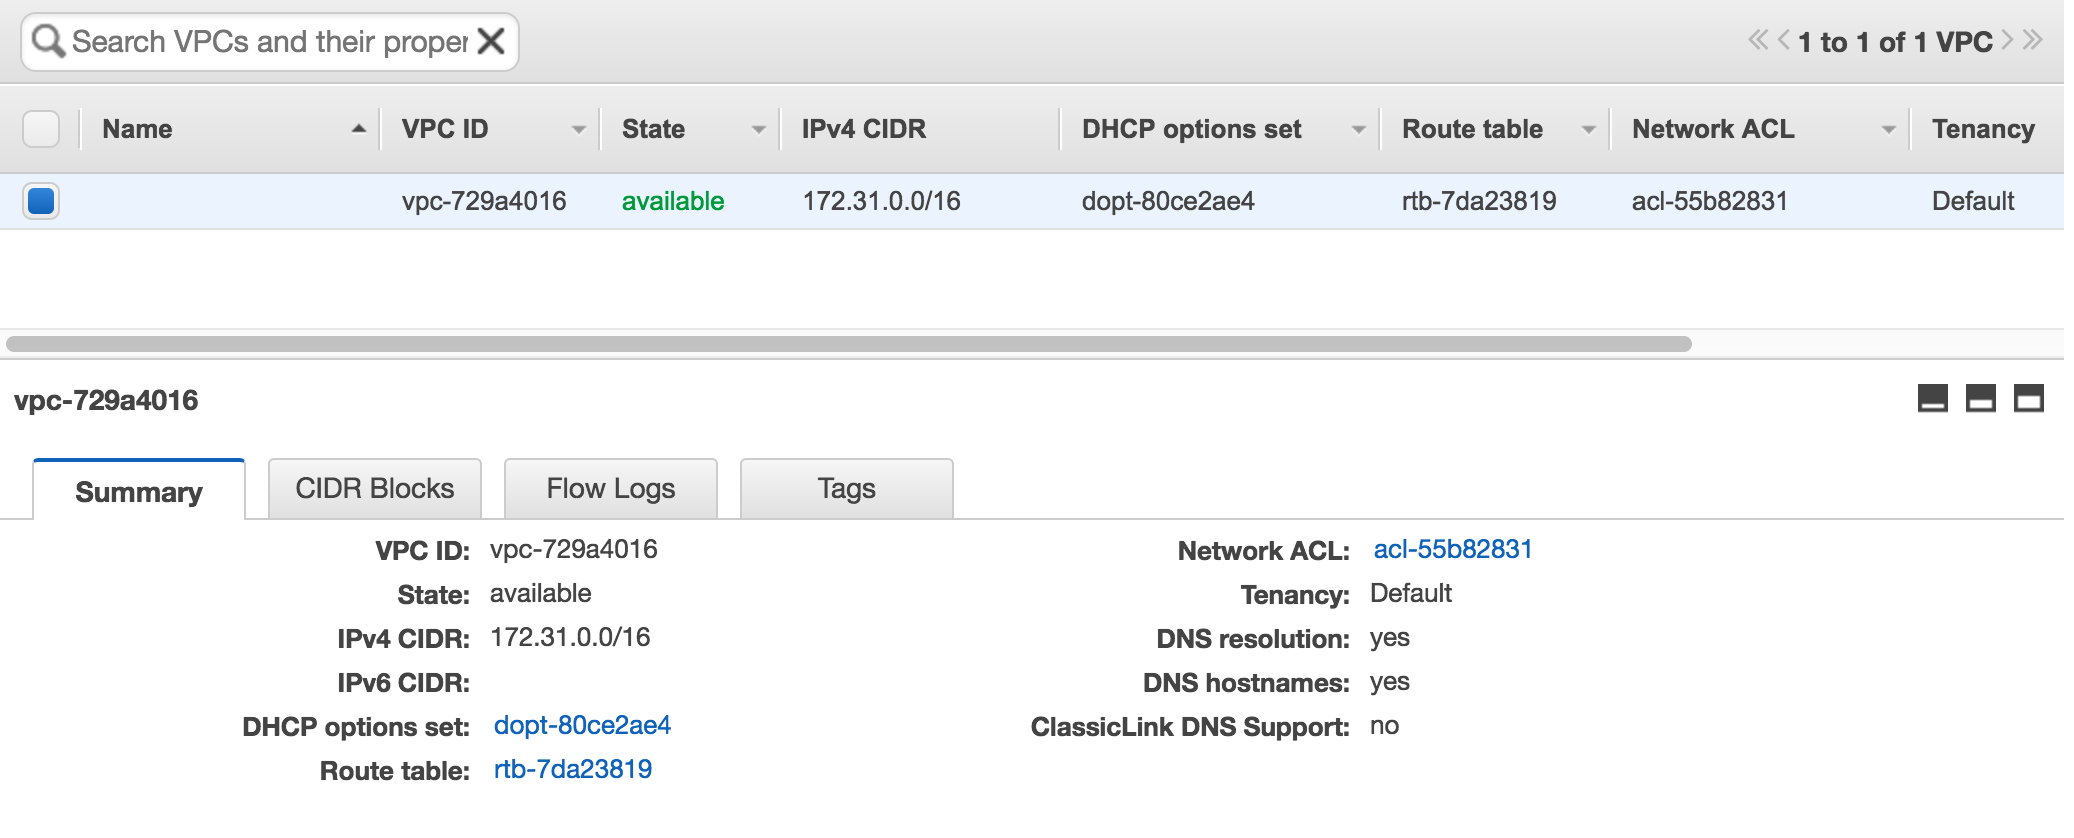This screenshot has height=838, width=2074.
Task: Open the DHCP options set column dropdown
Action: (1358, 129)
